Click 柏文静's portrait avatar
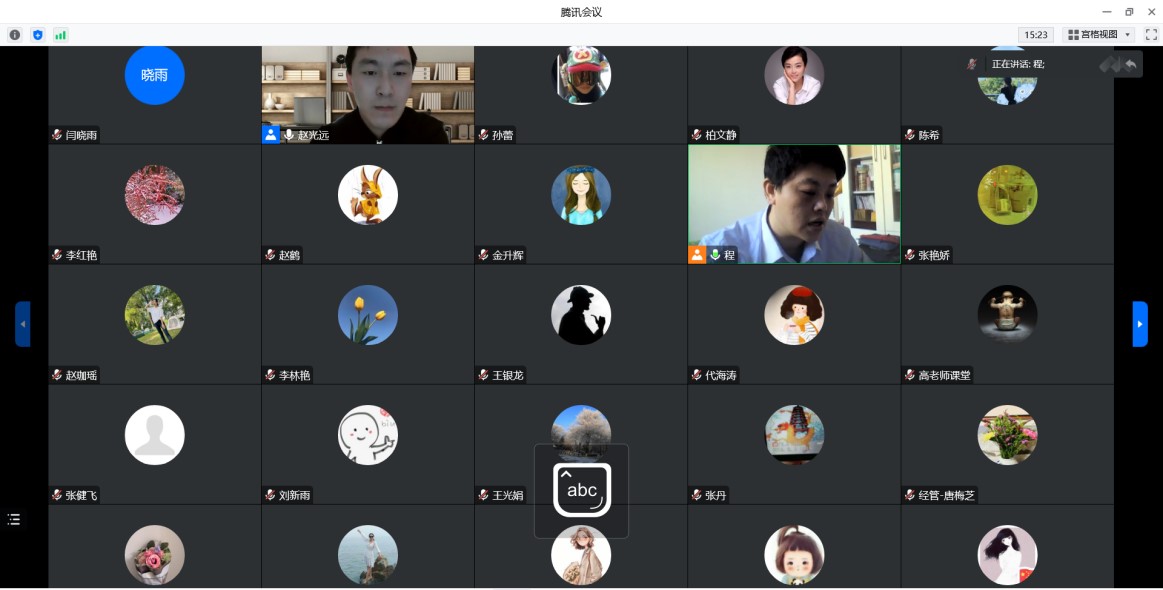1163x590 pixels. pyautogui.click(x=794, y=75)
